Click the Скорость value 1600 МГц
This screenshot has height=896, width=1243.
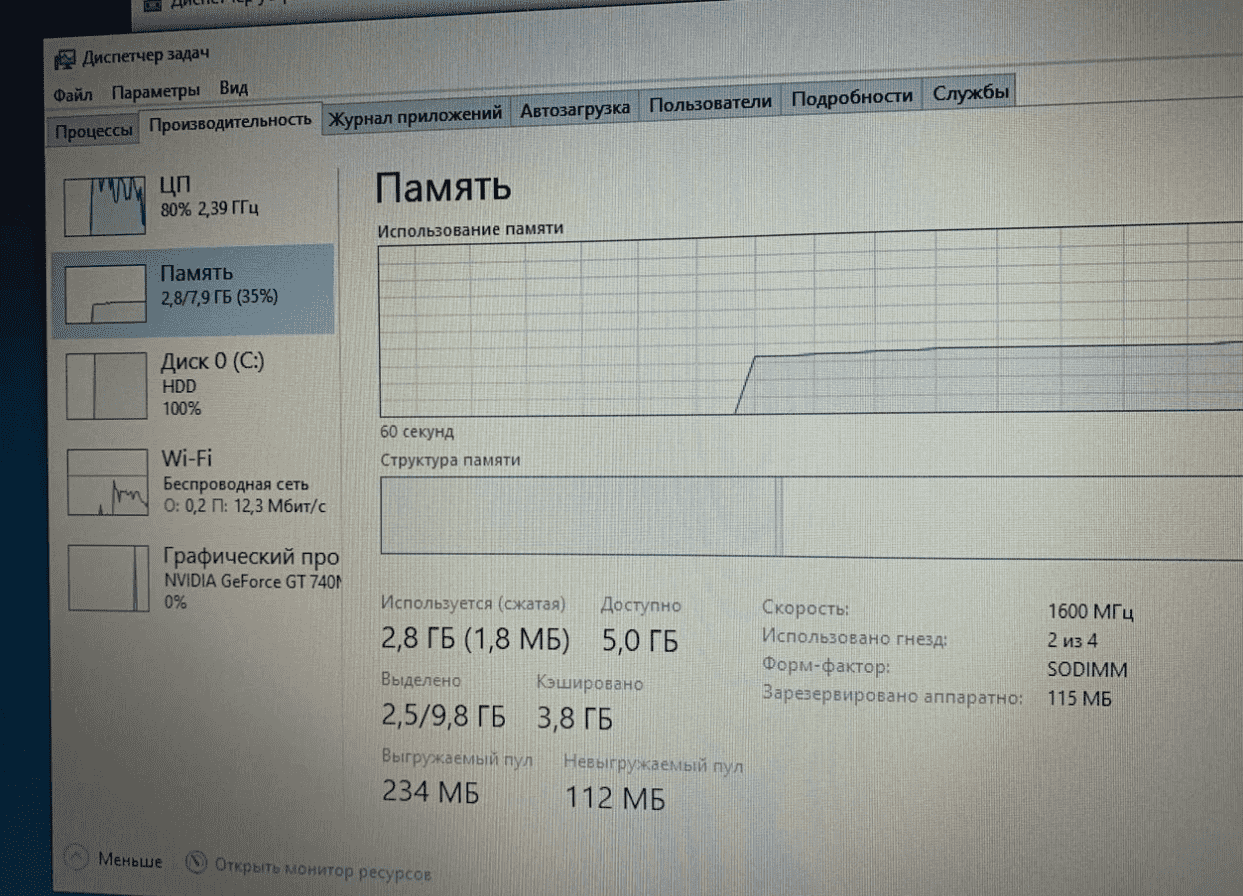pyautogui.click(x=1090, y=611)
